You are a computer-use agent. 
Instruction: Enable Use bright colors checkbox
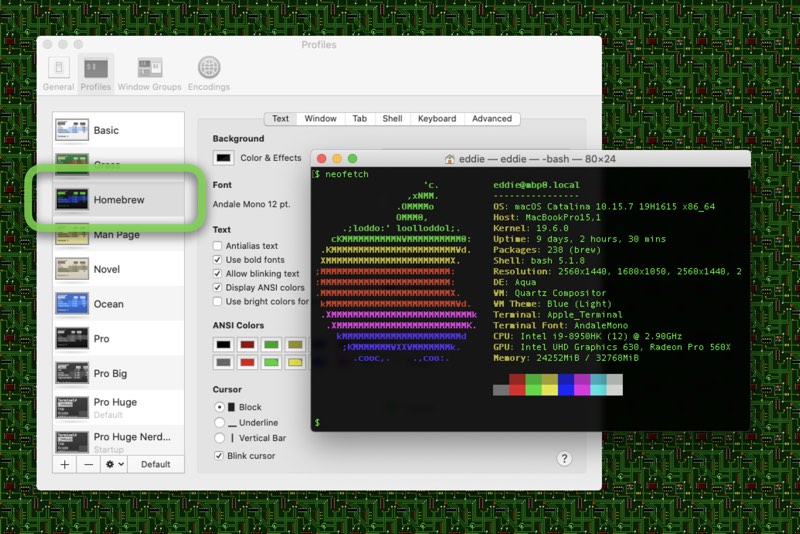coord(217,301)
